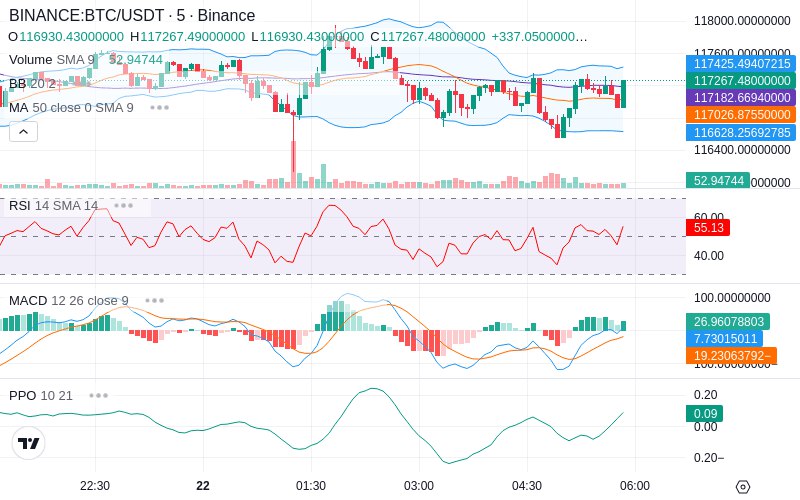Image resolution: width=800 pixels, height=500 pixels.
Task: Click the 03:00 time axis label
Action: 419,486
